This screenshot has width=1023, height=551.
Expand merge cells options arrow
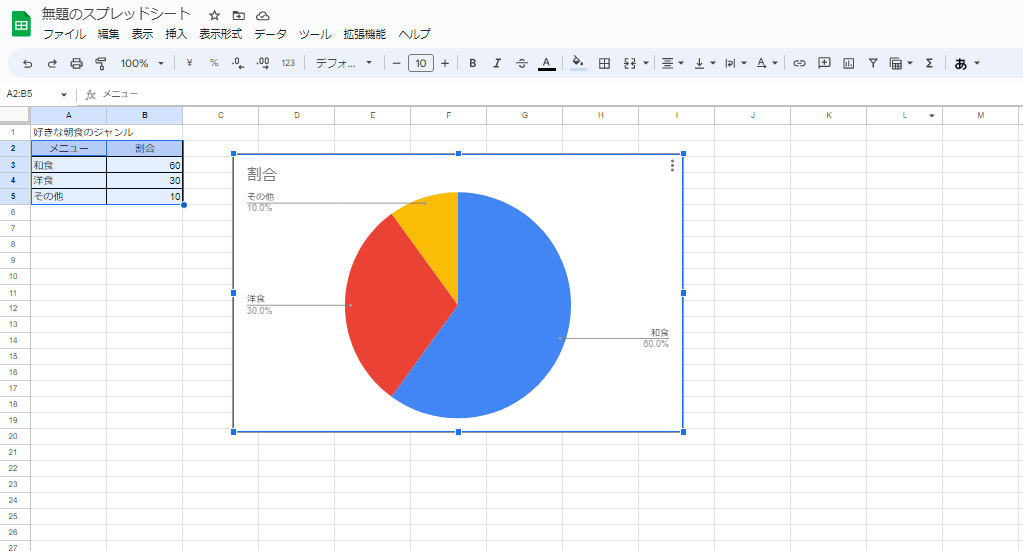point(646,63)
